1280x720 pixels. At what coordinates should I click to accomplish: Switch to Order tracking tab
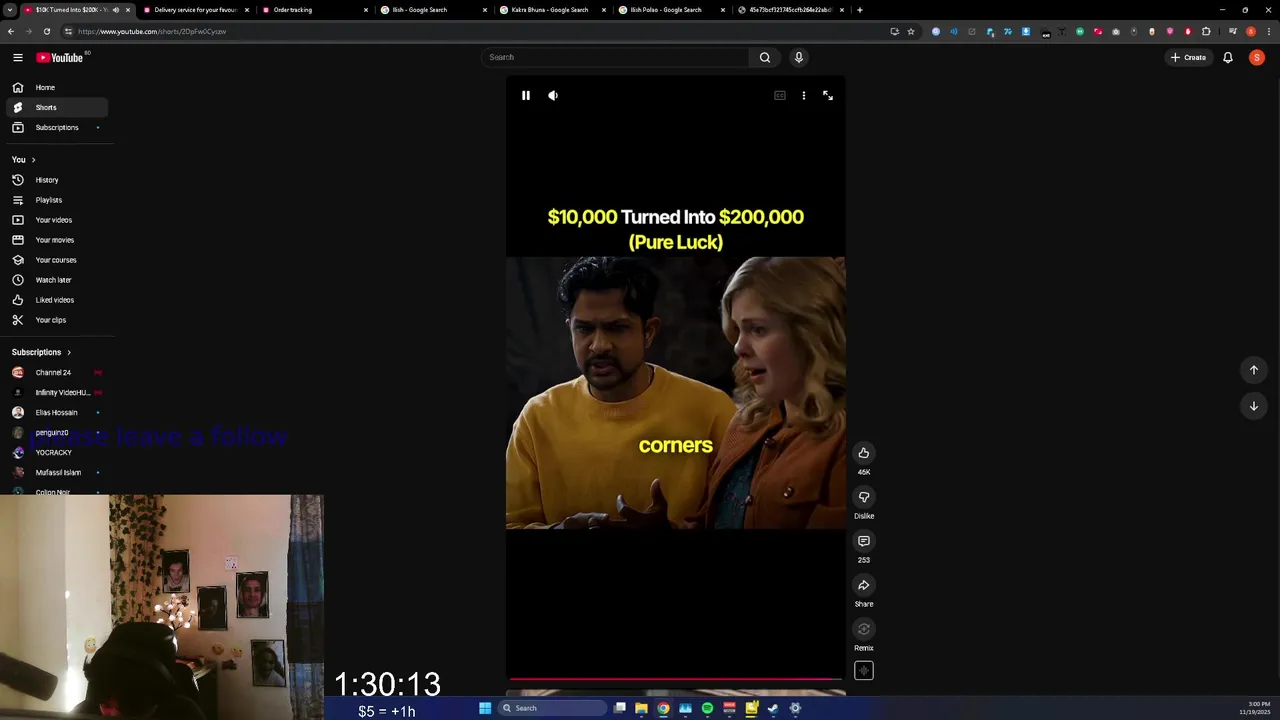(x=314, y=10)
